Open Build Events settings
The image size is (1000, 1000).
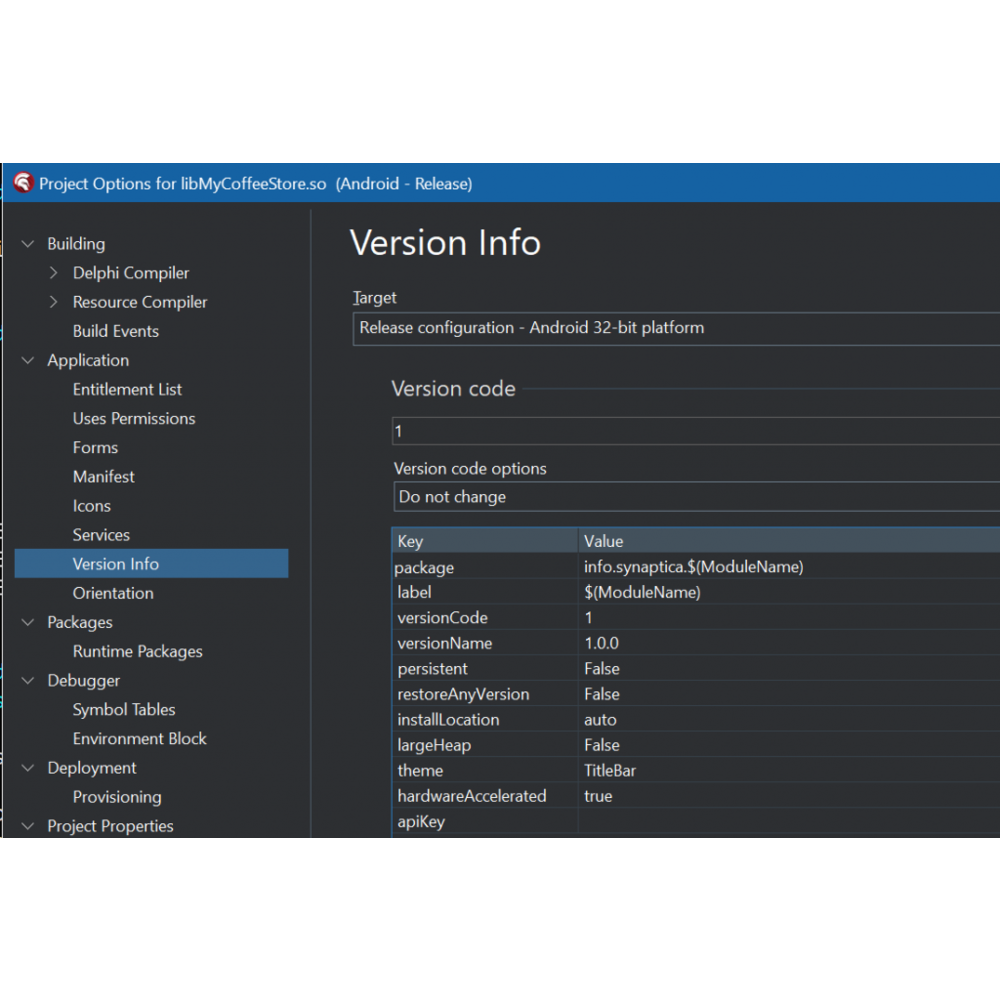(x=116, y=331)
